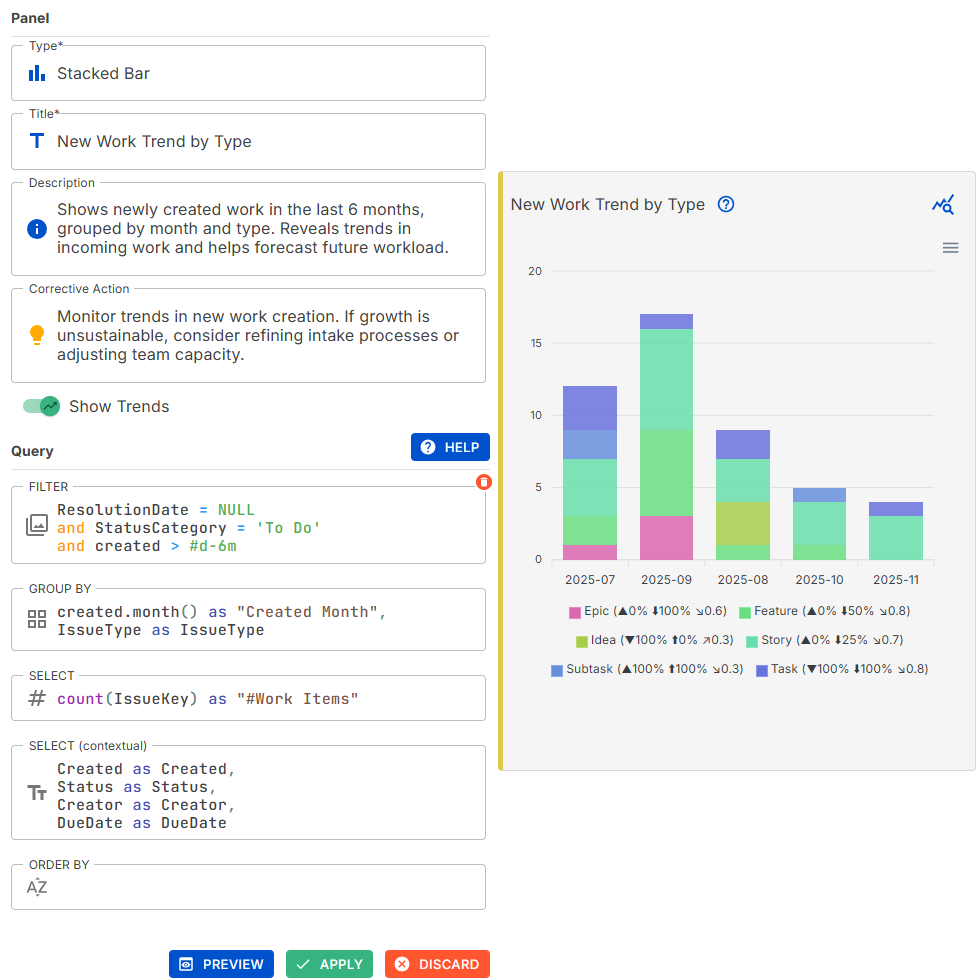Discard changes with the DISCARD button
980x980 pixels.
pyautogui.click(x=437, y=964)
